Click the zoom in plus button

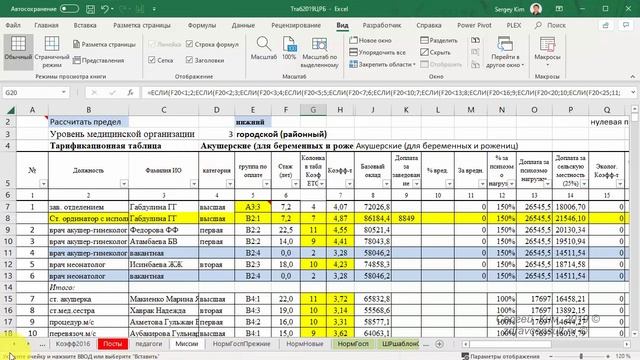point(608,356)
